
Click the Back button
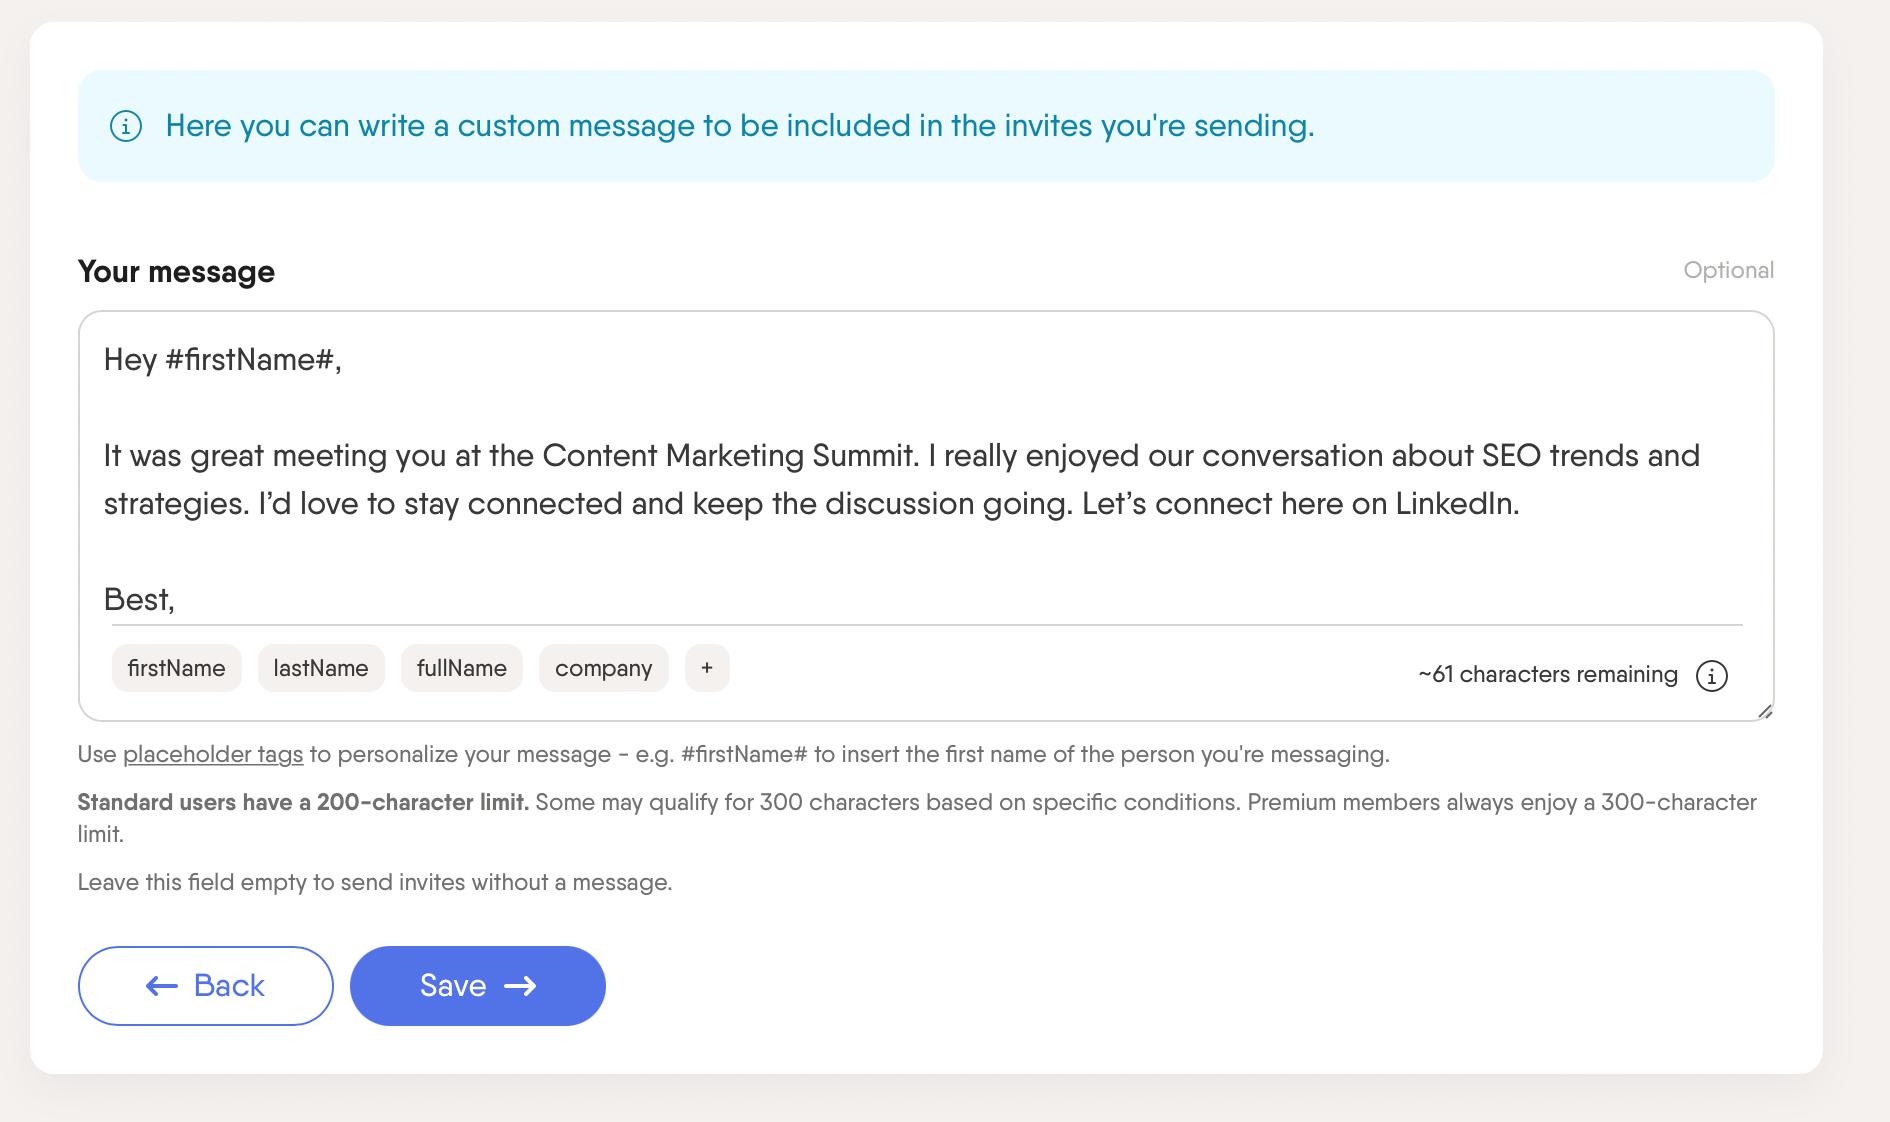point(205,986)
